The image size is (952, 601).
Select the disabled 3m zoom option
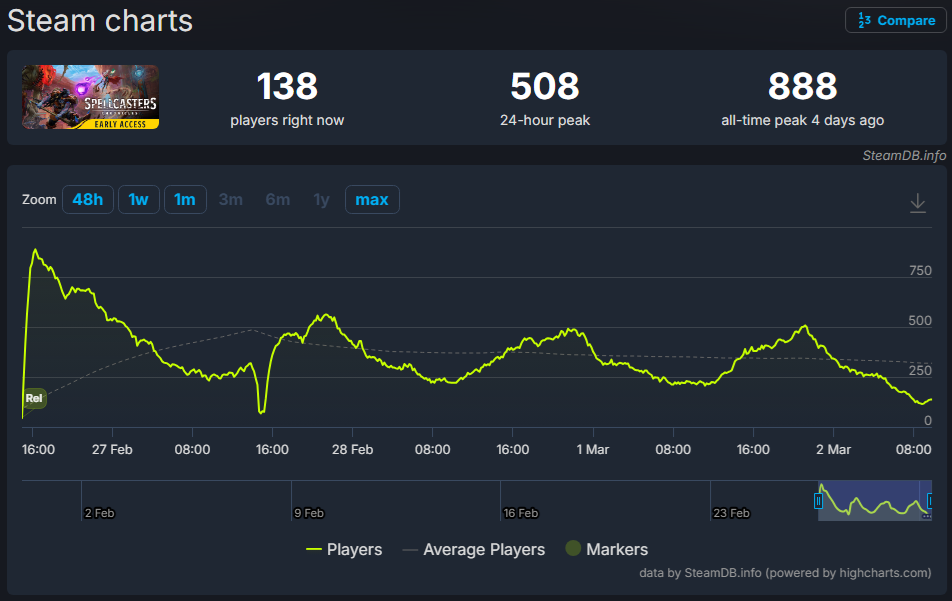231,199
